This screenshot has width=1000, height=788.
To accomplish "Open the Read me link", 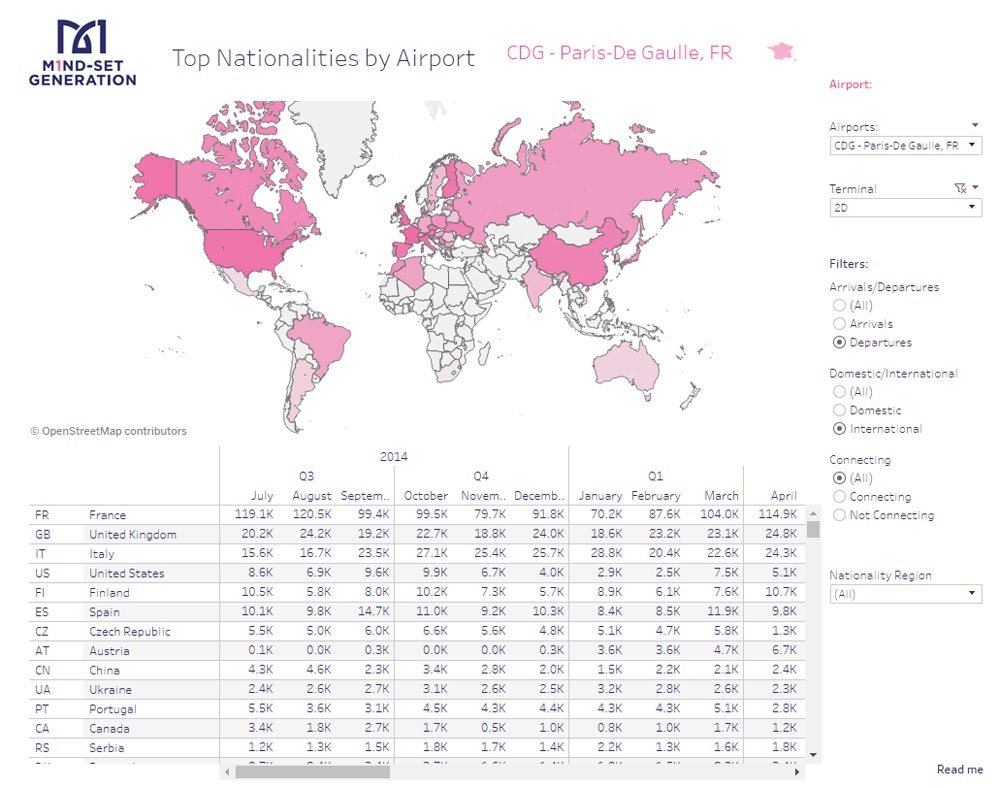I will tap(959, 769).
